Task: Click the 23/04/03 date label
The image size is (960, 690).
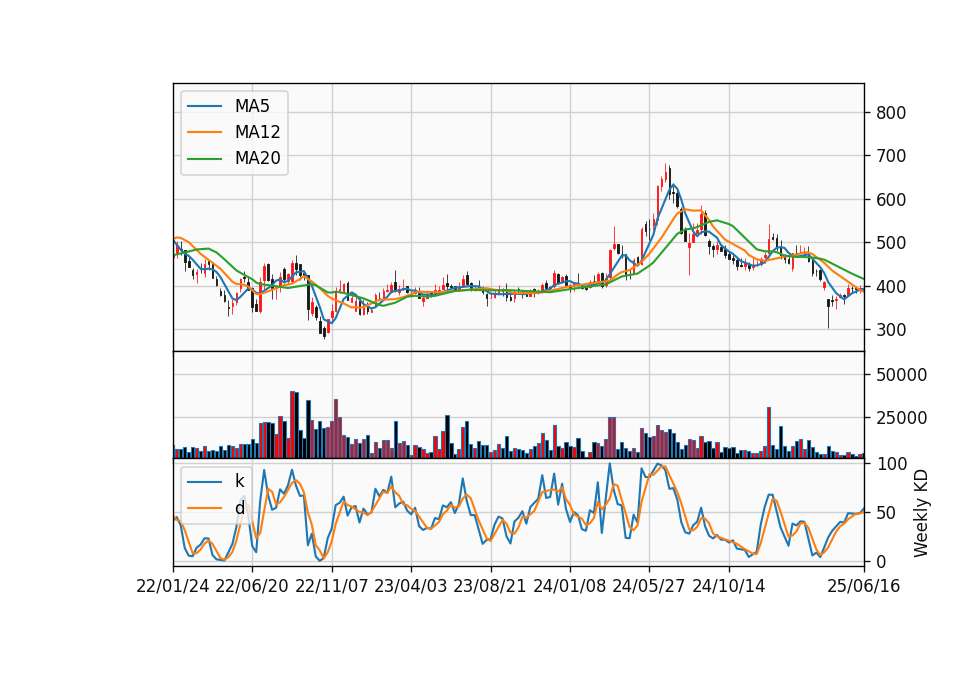Action: (411, 587)
